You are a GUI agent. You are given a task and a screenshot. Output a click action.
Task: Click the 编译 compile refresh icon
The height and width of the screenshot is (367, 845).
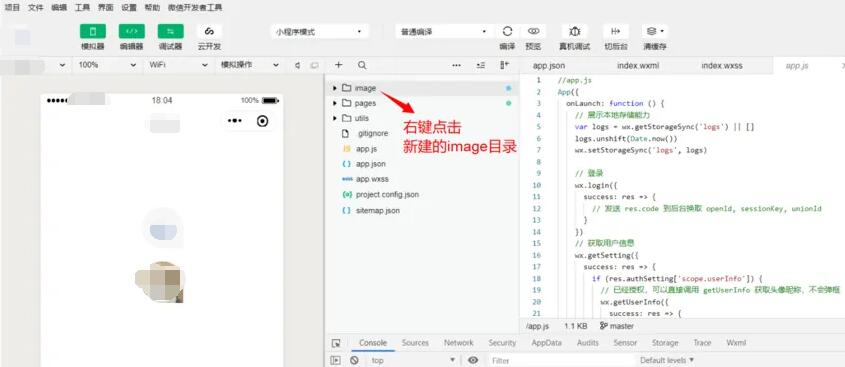(x=507, y=31)
